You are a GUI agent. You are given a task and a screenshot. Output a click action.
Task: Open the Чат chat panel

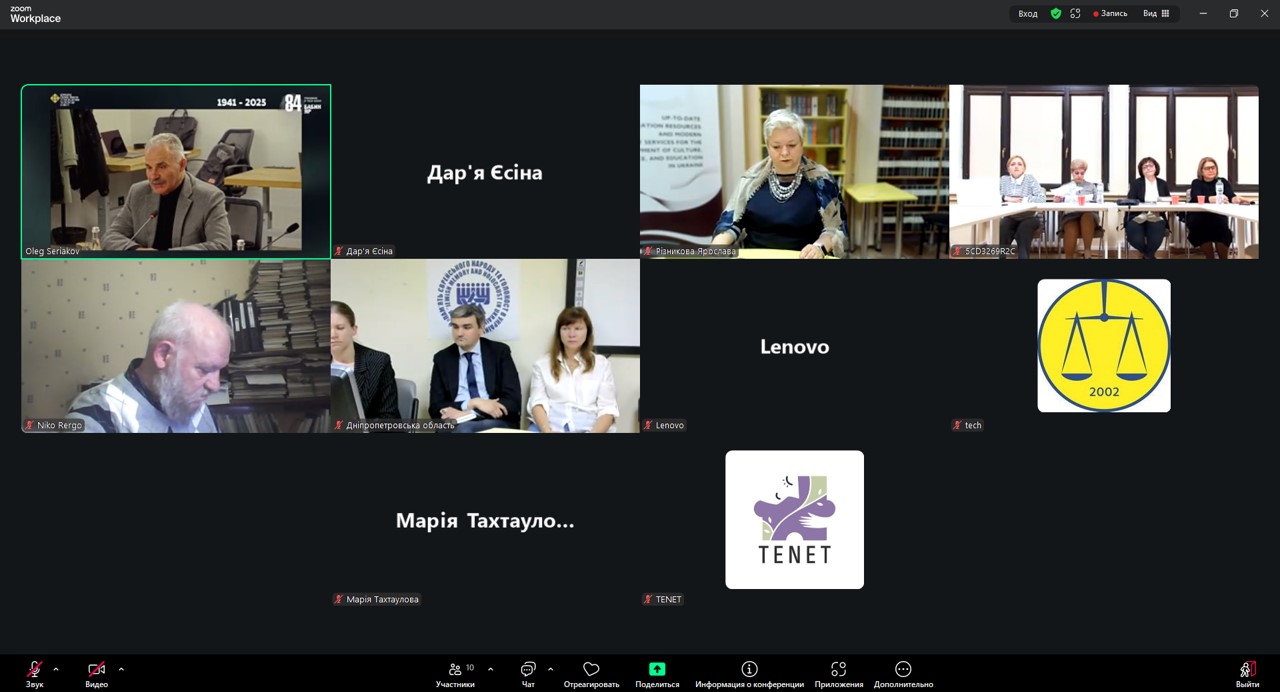click(x=528, y=670)
